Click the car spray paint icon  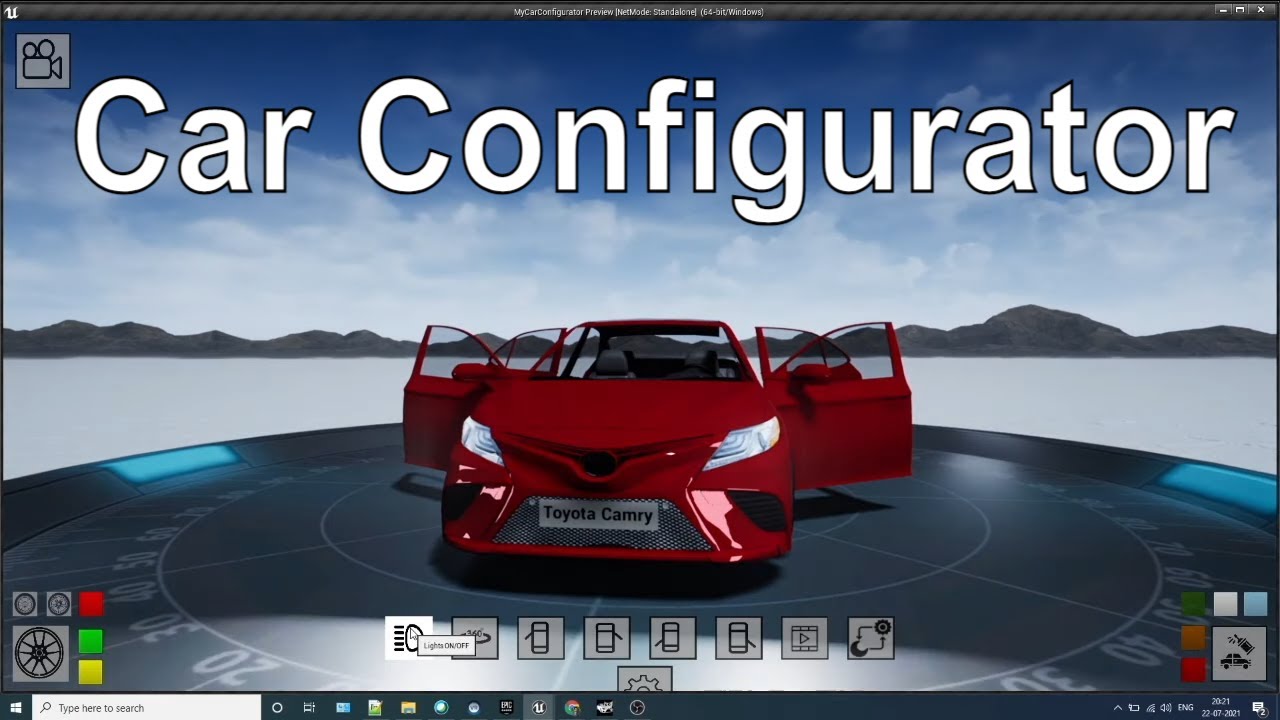[x=1240, y=653]
